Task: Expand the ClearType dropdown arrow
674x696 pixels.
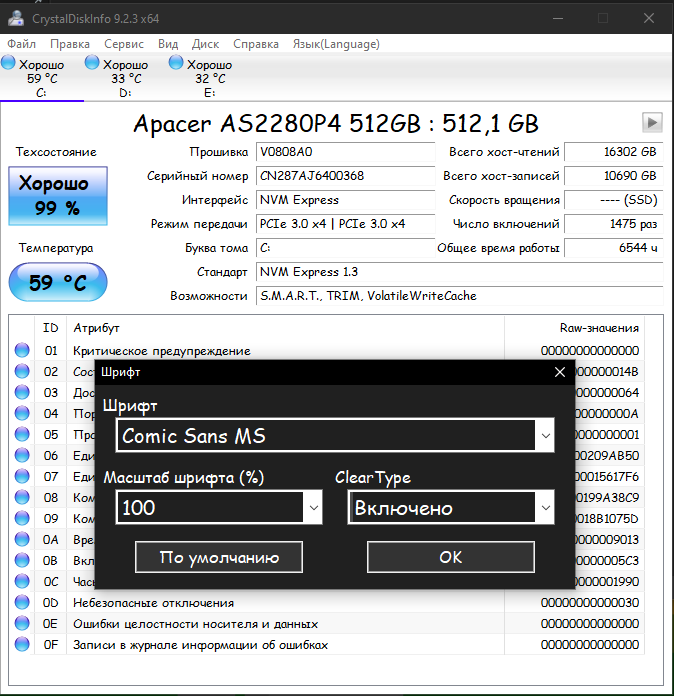Action: point(546,507)
